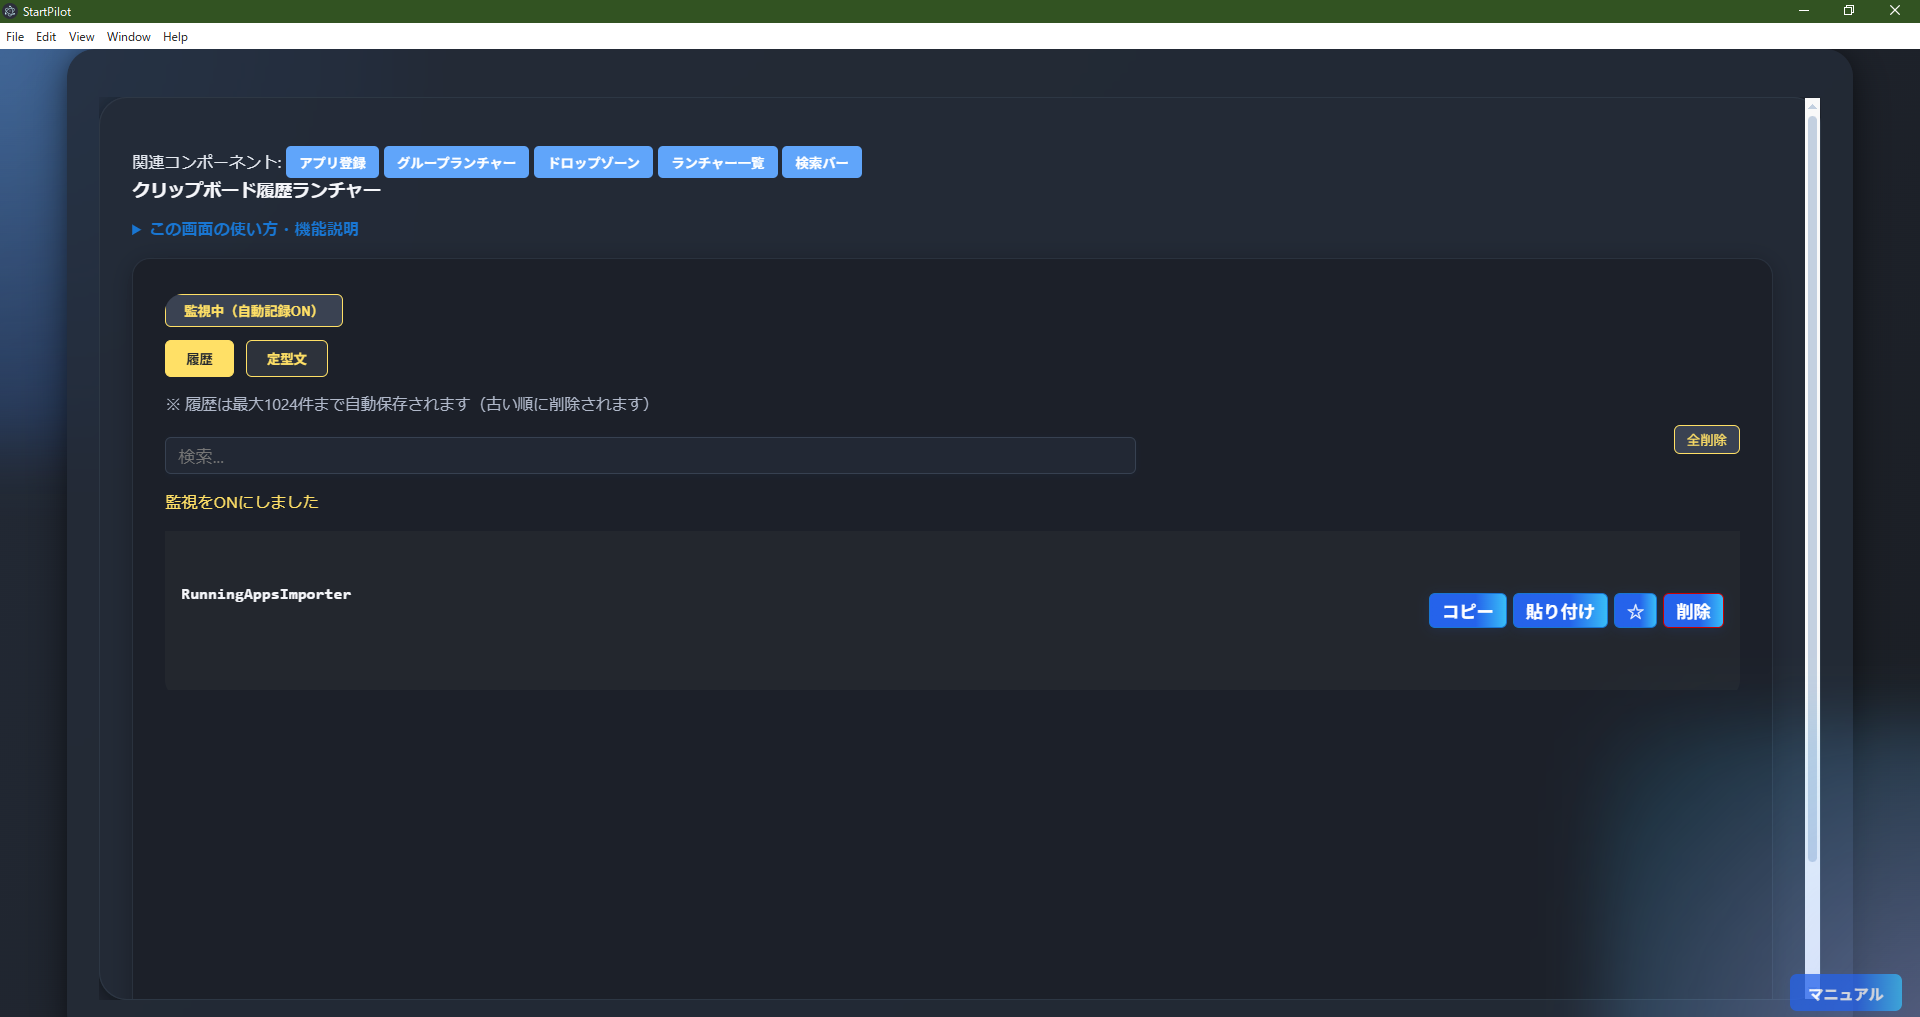Screen dimensions: 1920x1017
Task: Click the 検索 search input field
Action: 650,456
